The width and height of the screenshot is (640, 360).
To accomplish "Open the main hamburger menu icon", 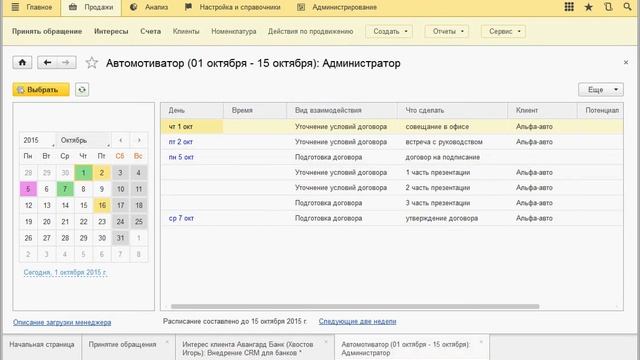I will (x=15, y=7).
